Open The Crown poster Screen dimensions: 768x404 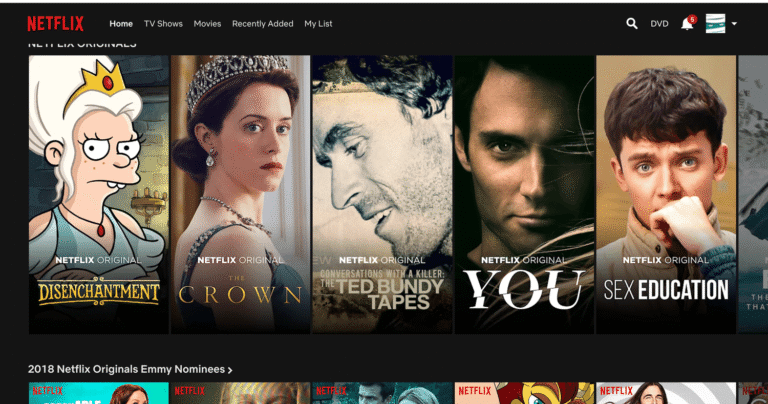coord(240,194)
